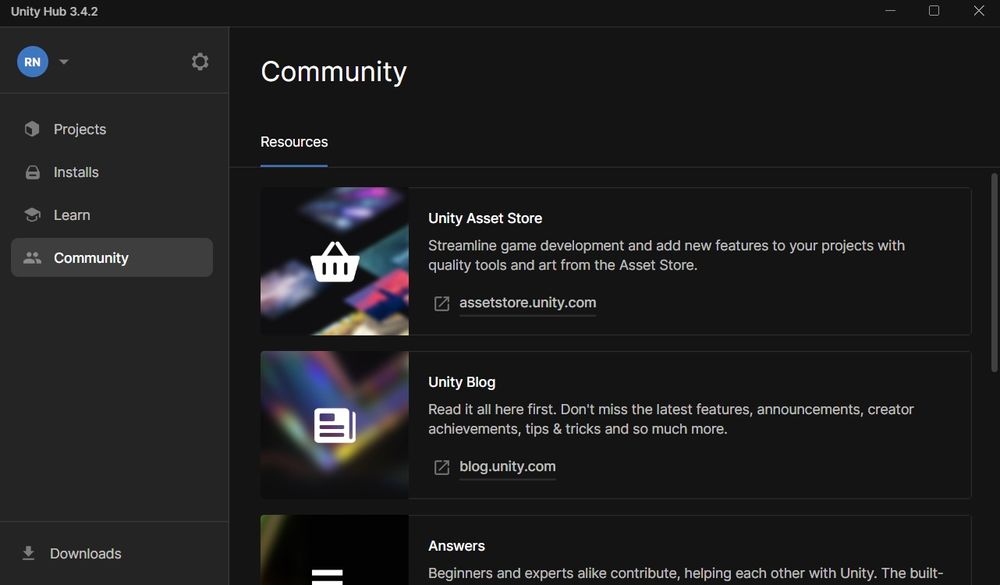Open the assetstore.unity.com link

coord(527,302)
